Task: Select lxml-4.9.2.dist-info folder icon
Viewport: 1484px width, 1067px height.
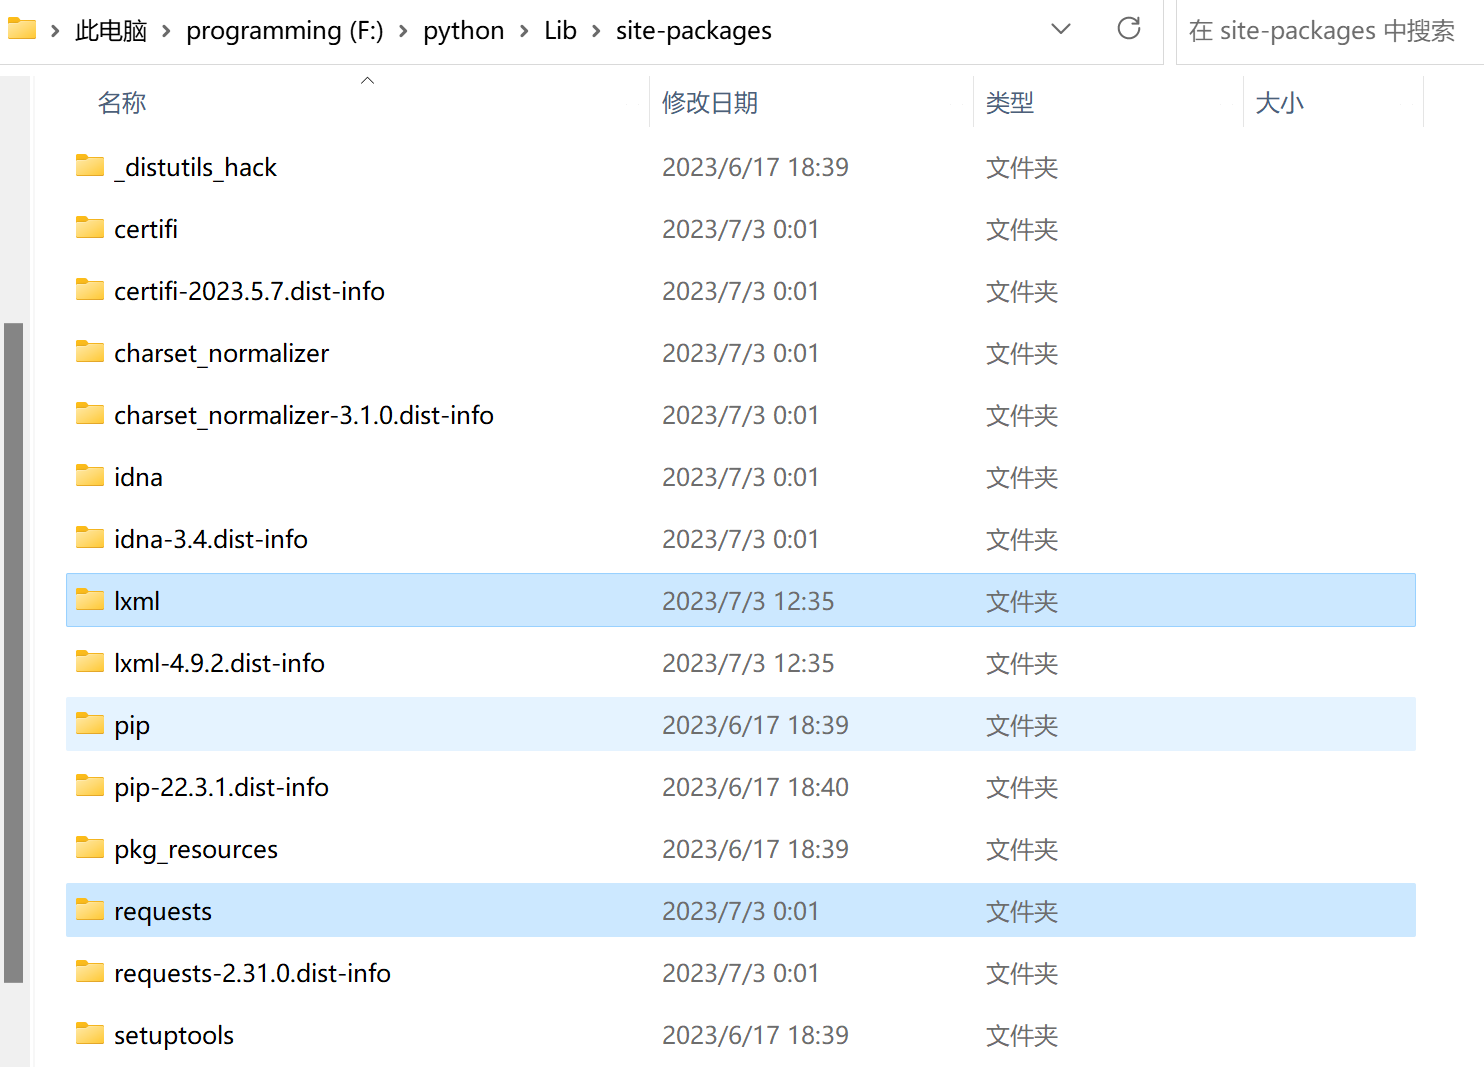Action: 90,662
